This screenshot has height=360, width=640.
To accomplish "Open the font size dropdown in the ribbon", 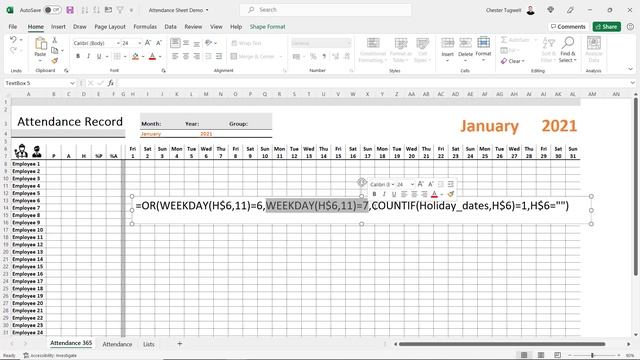I will 140,43.
